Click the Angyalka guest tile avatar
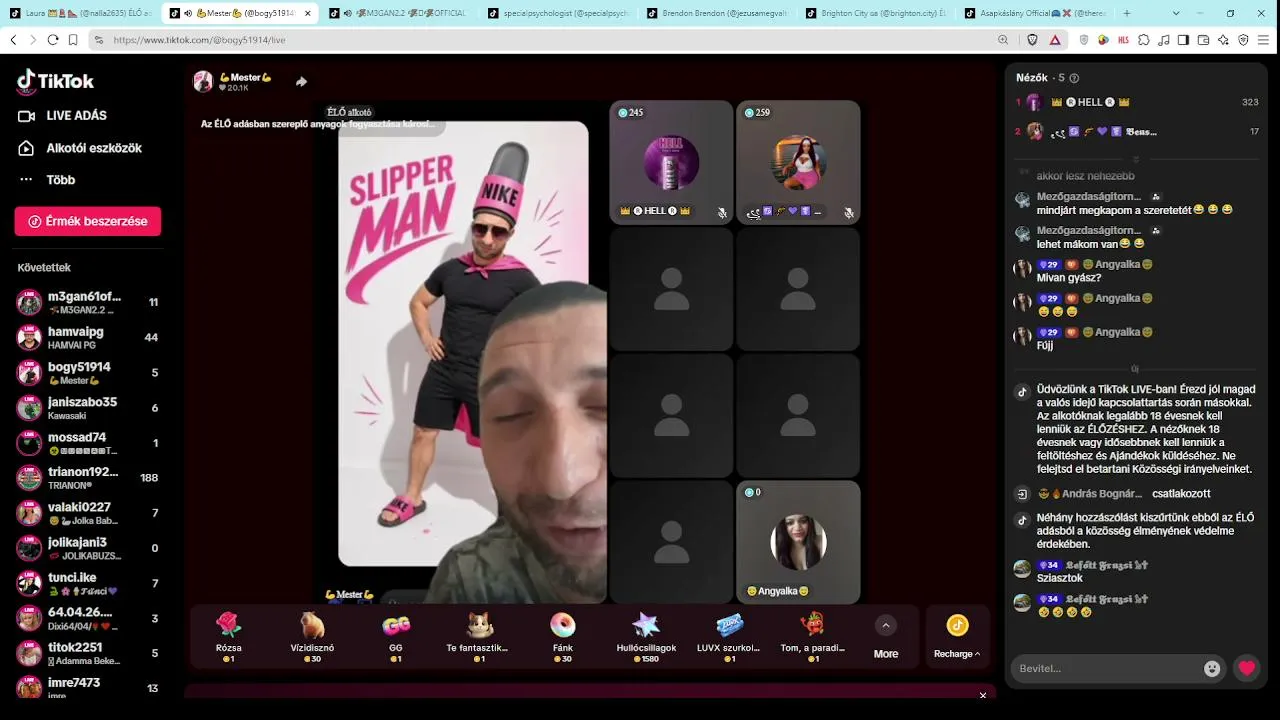The height and width of the screenshot is (720, 1280). pos(798,542)
